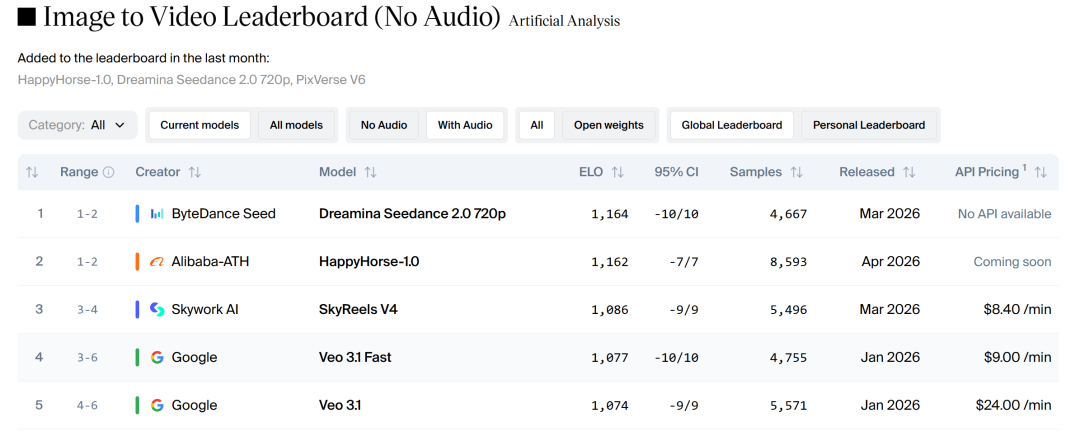The width and height of the screenshot is (1080, 431).
Task: Open the Dreamina Seedance 2.0 720p model
Action: click(x=412, y=214)
